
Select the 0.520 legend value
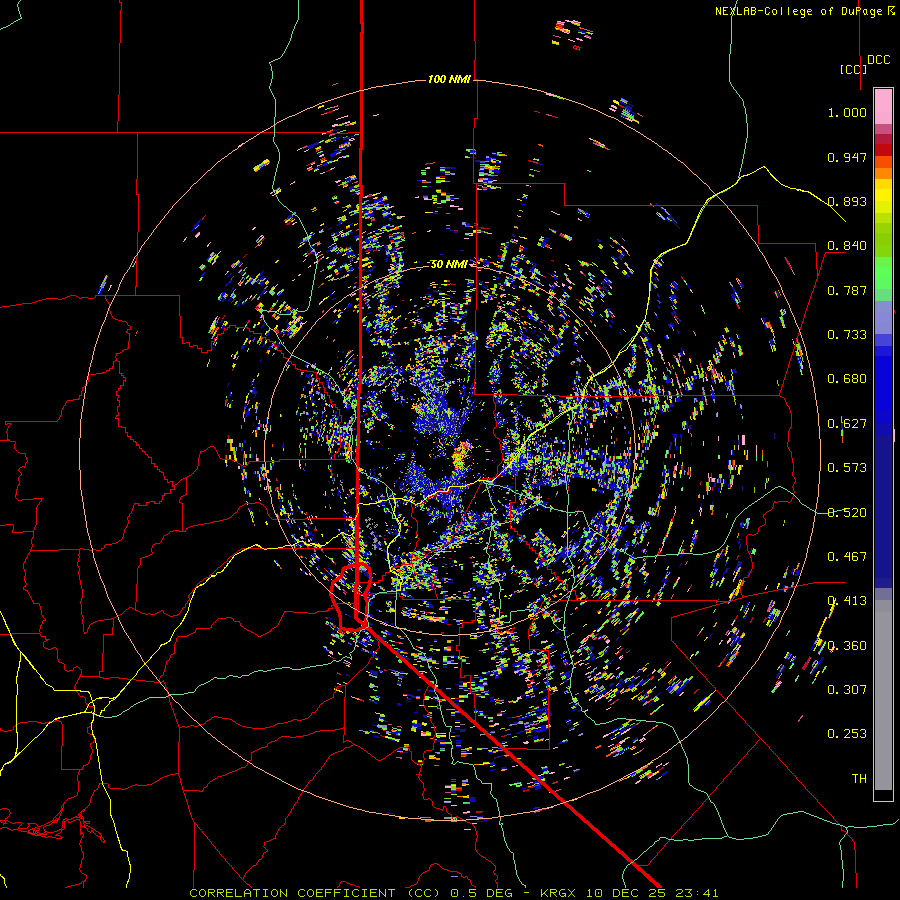click(x=847, y=513)
